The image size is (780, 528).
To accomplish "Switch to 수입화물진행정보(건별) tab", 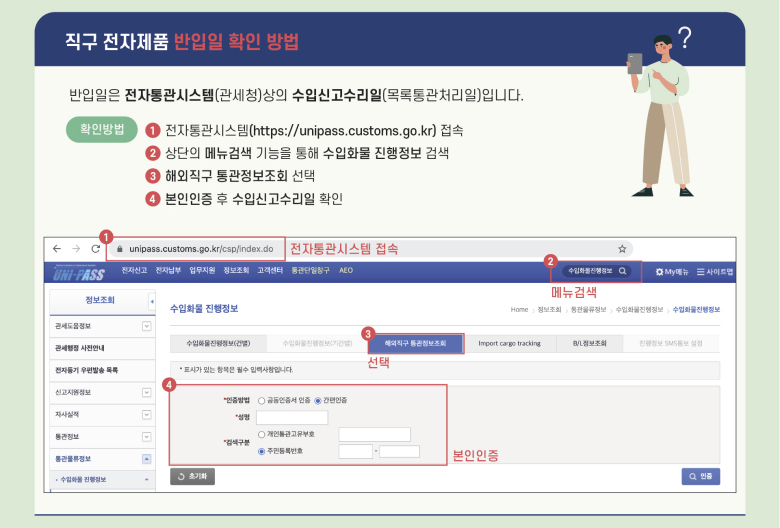I will (218, 343).
